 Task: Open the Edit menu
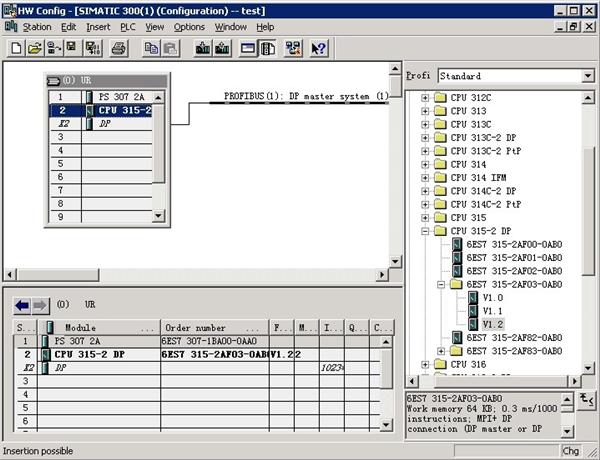click(x=68, y=27)
